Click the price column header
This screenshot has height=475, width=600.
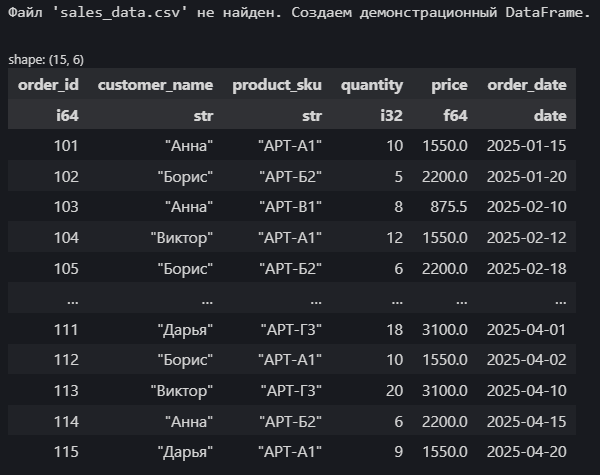coord(449,85)
